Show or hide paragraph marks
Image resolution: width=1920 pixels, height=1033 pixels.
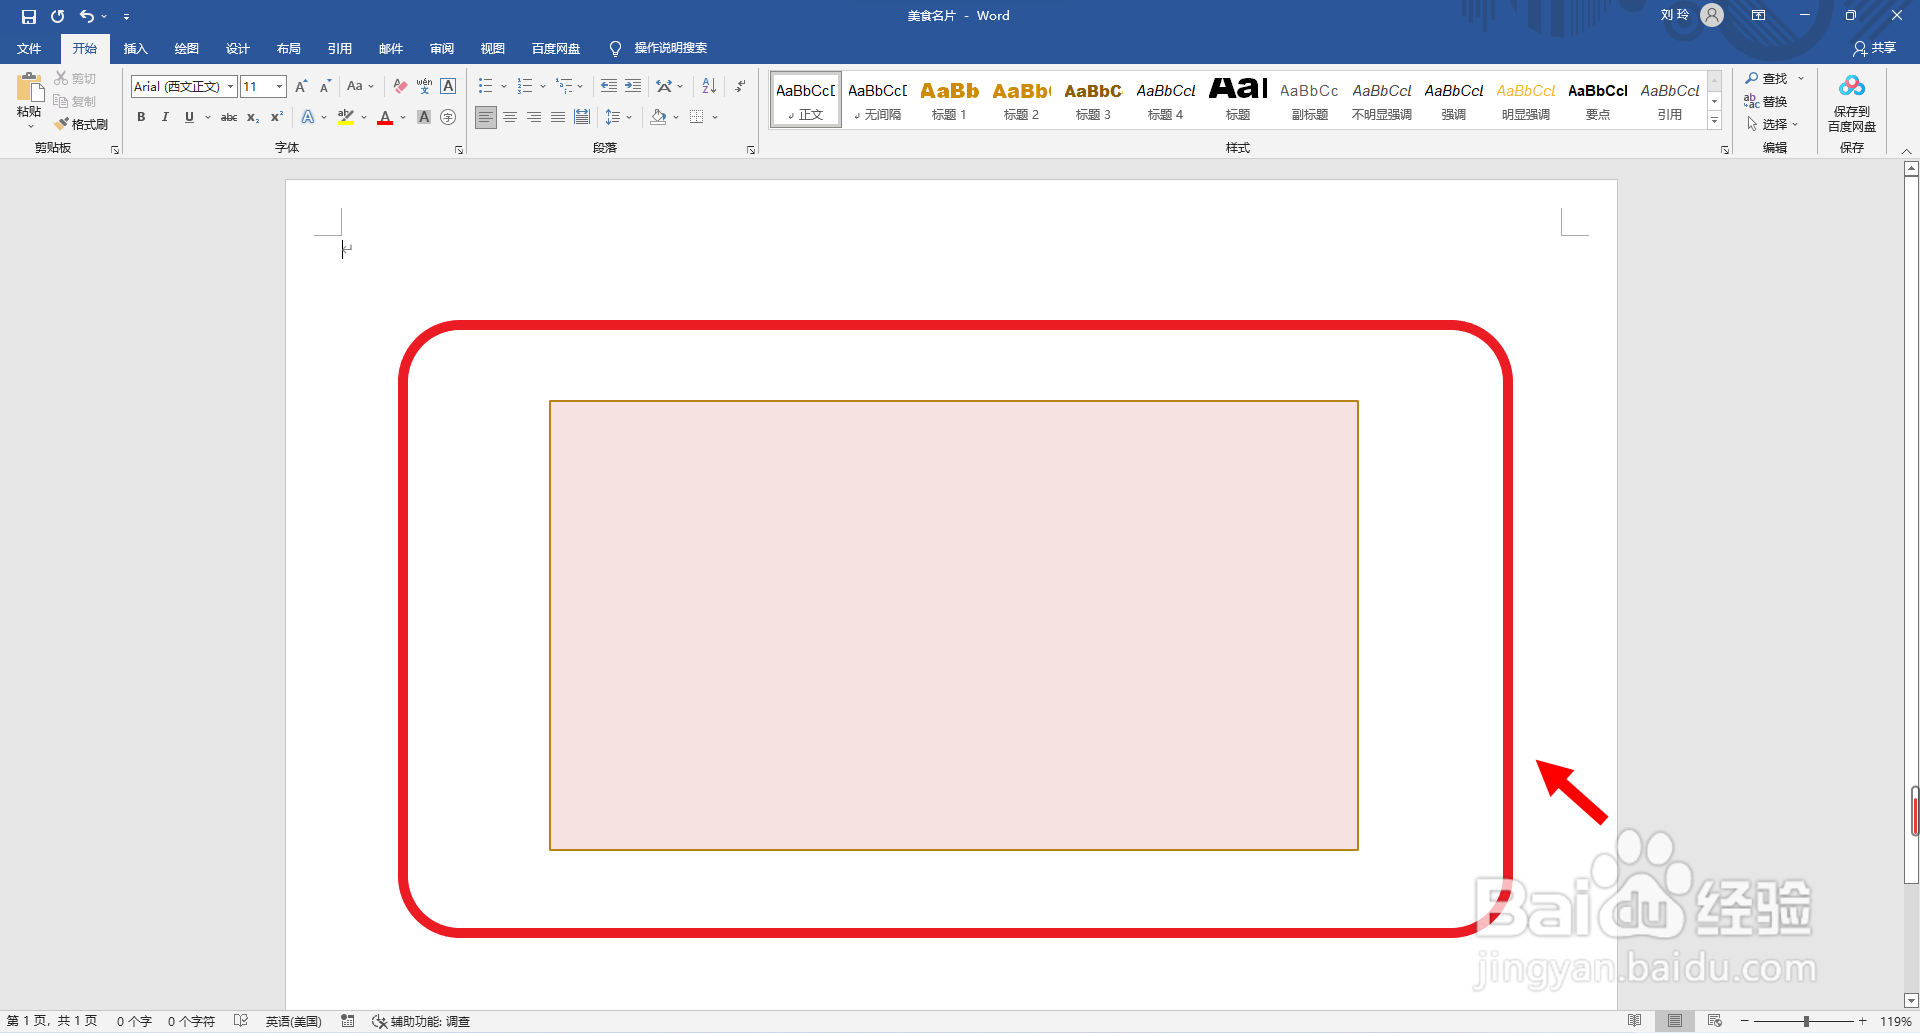[x=740, y=87]
